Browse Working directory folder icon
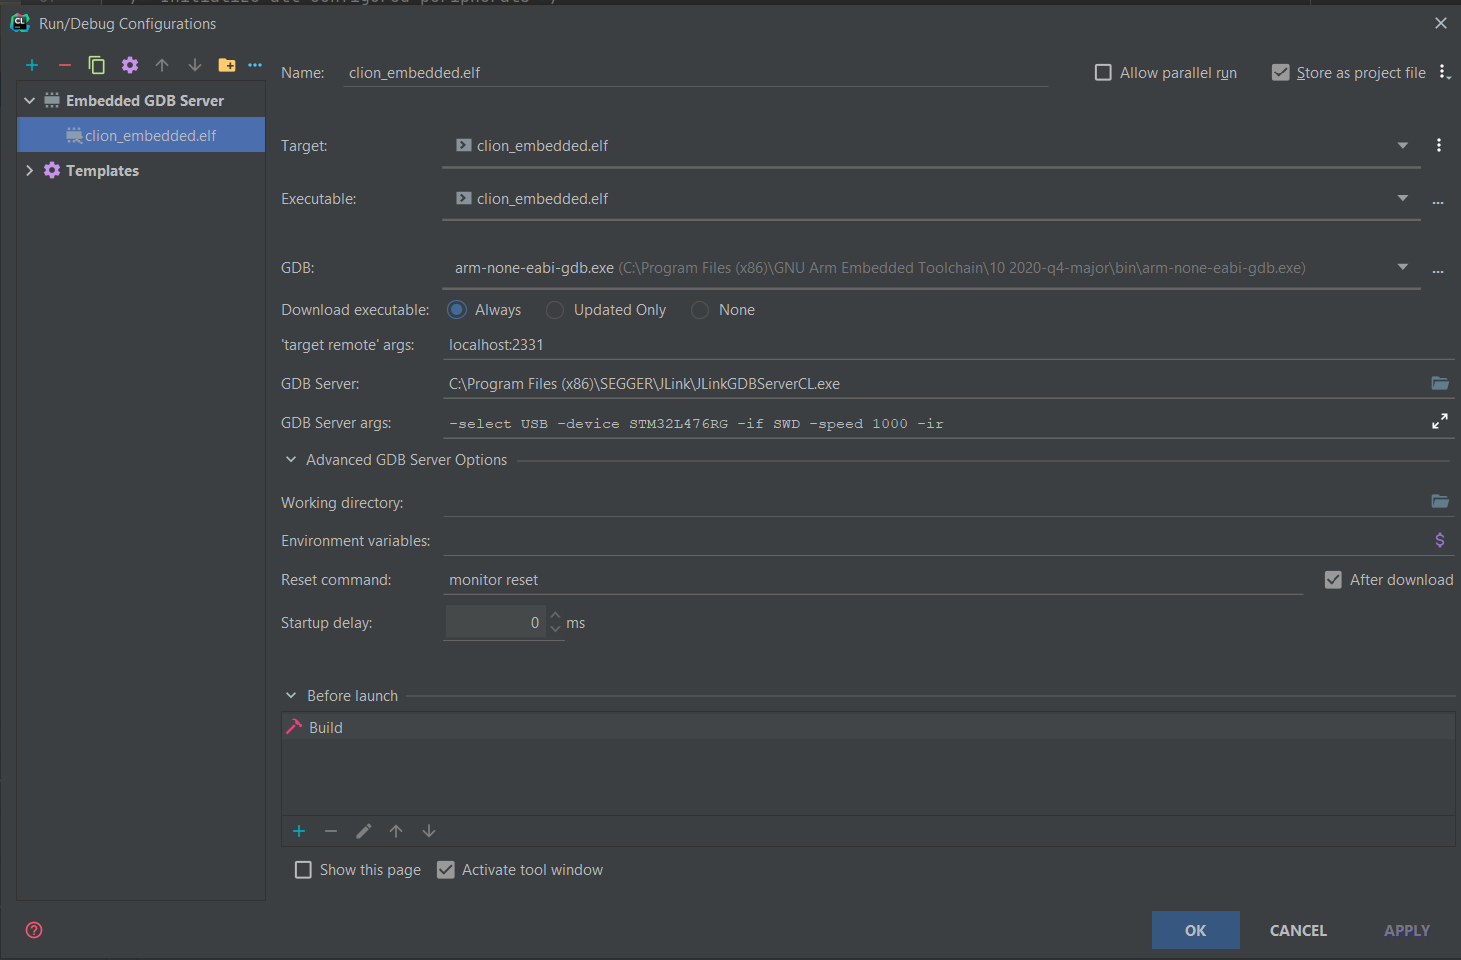The width and height of the screenshot is (1461, 960). (x=1440, y=501)
